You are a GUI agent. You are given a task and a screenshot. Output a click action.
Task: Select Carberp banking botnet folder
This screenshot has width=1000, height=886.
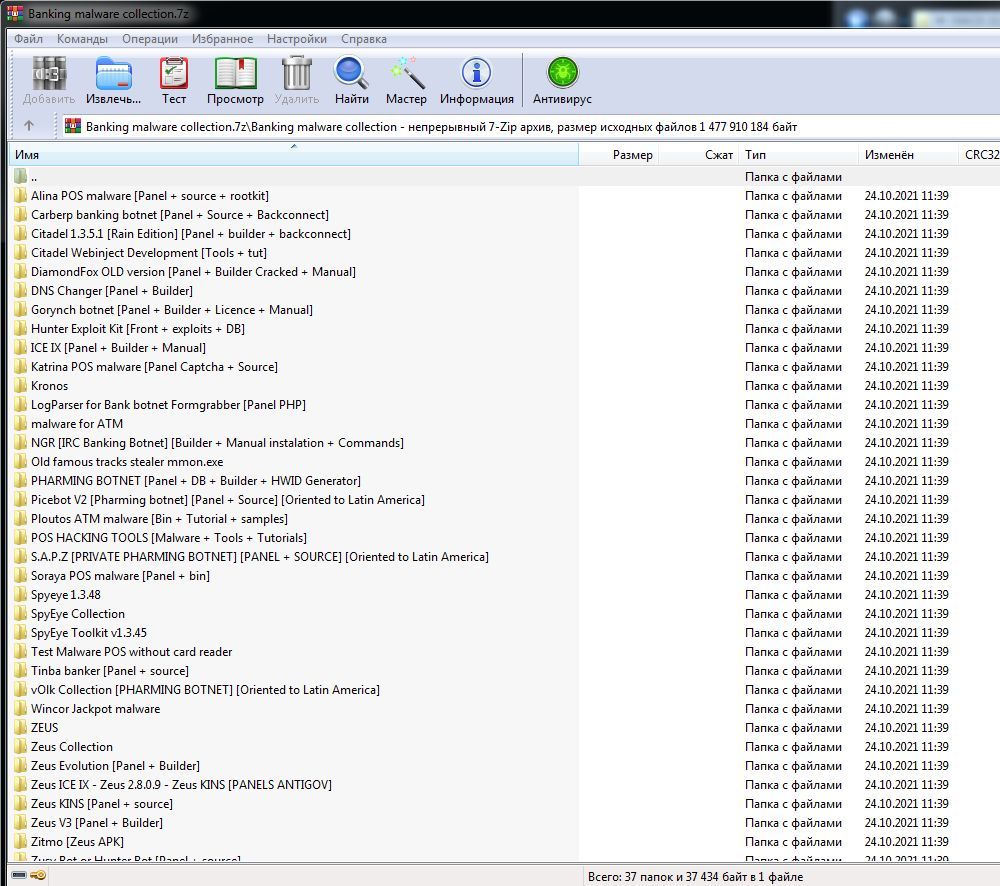(x=179, y=214)
